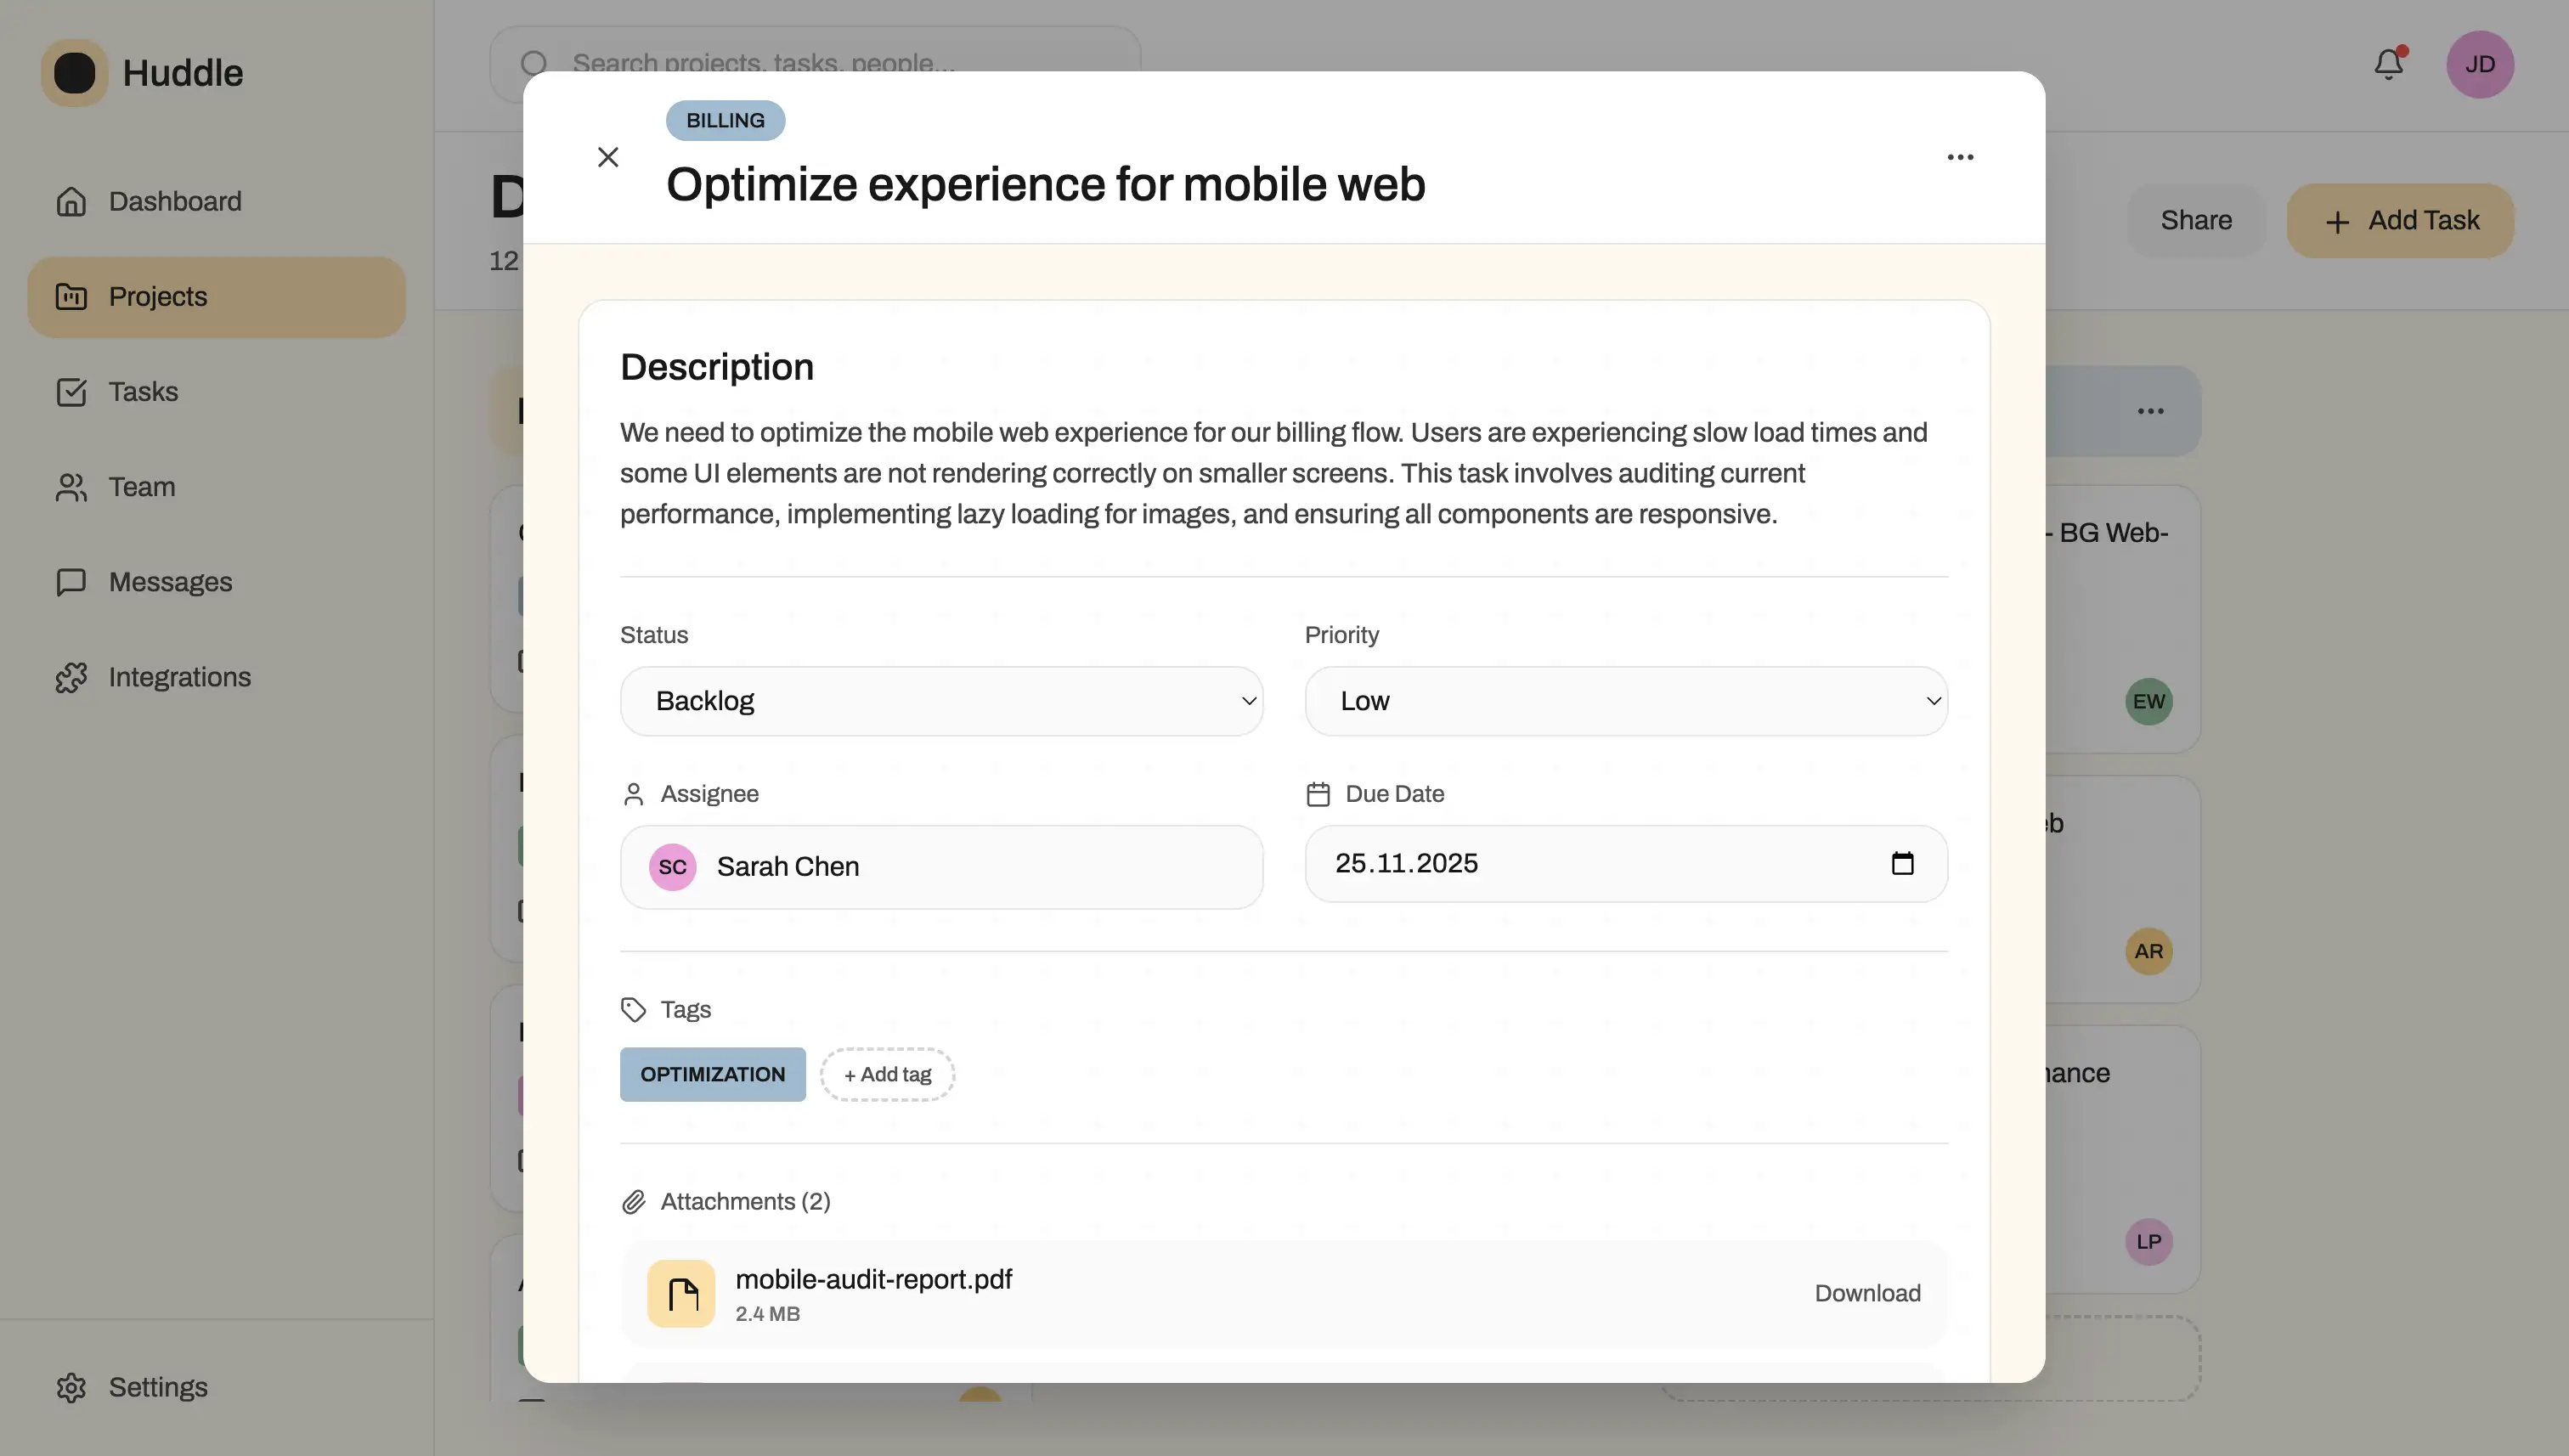Image resolution: width=2569 pixels, height=1456 pixels.
Task: Add a new tag using Add tag
Action: [886, 1073]
